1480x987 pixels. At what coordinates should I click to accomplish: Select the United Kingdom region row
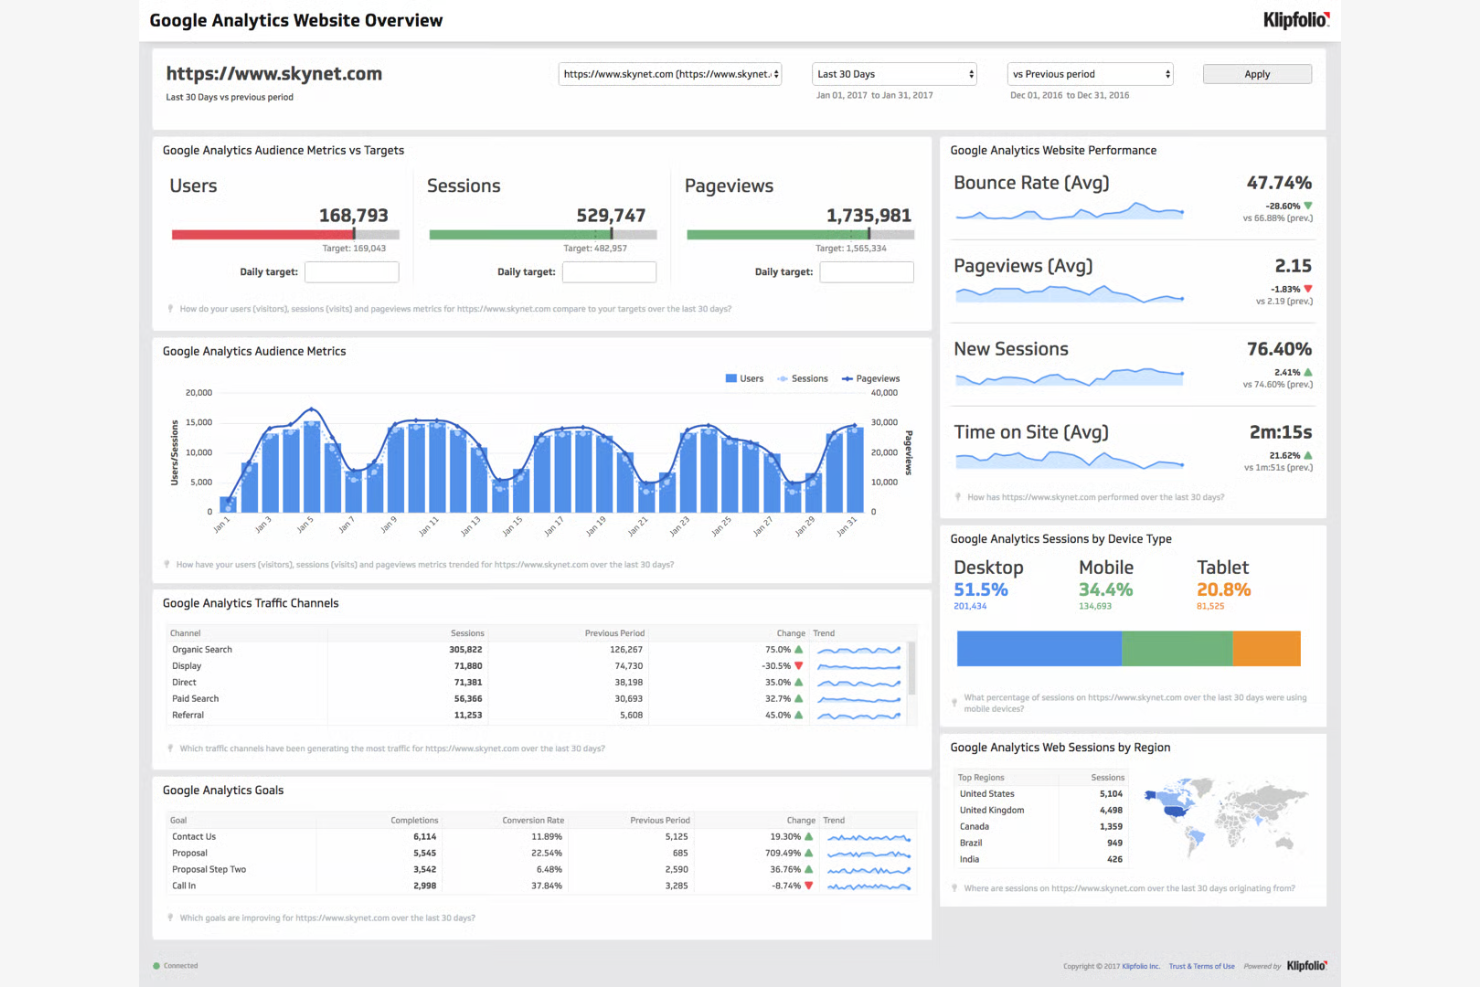tap(1041, 810)
